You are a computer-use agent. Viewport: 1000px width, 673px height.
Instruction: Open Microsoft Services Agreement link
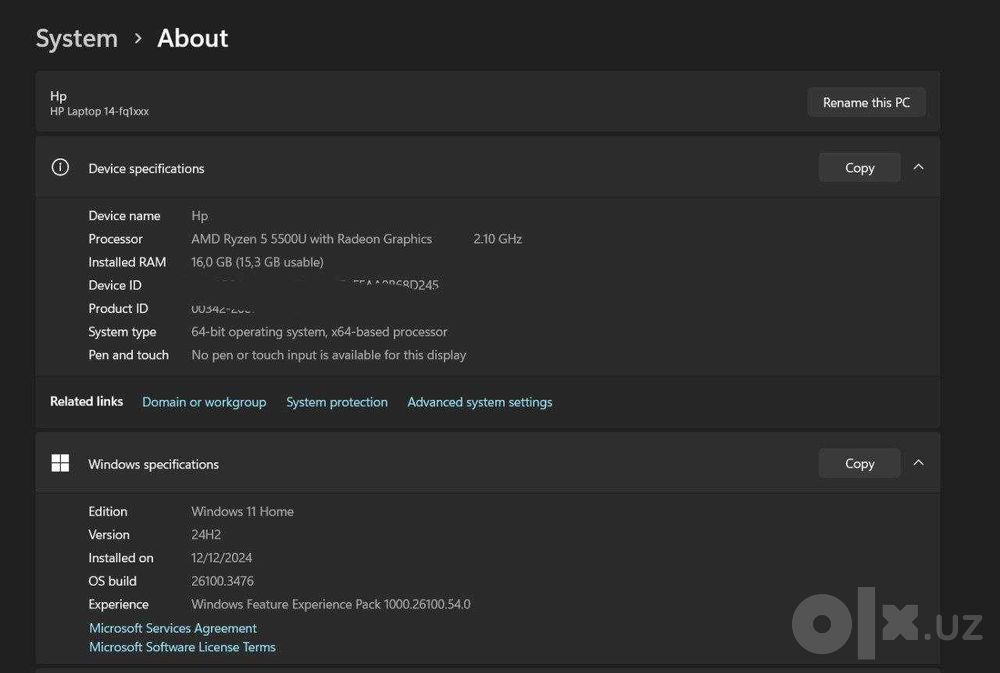click(x=173, y=628)
